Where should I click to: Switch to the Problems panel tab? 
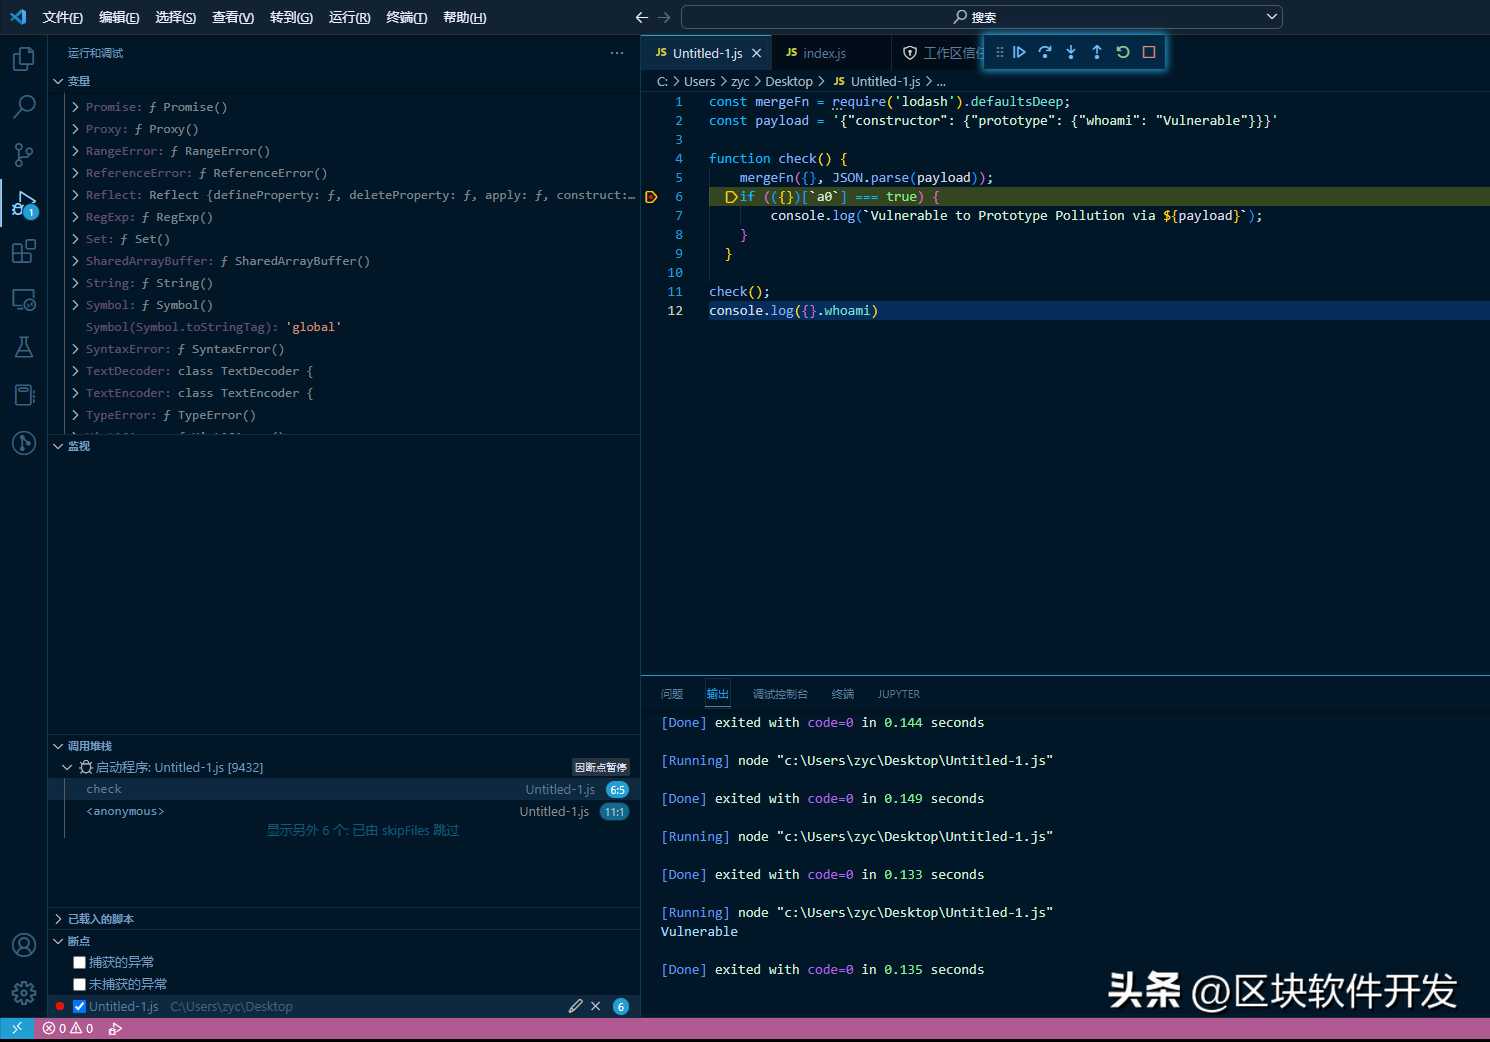coord(672,694)
